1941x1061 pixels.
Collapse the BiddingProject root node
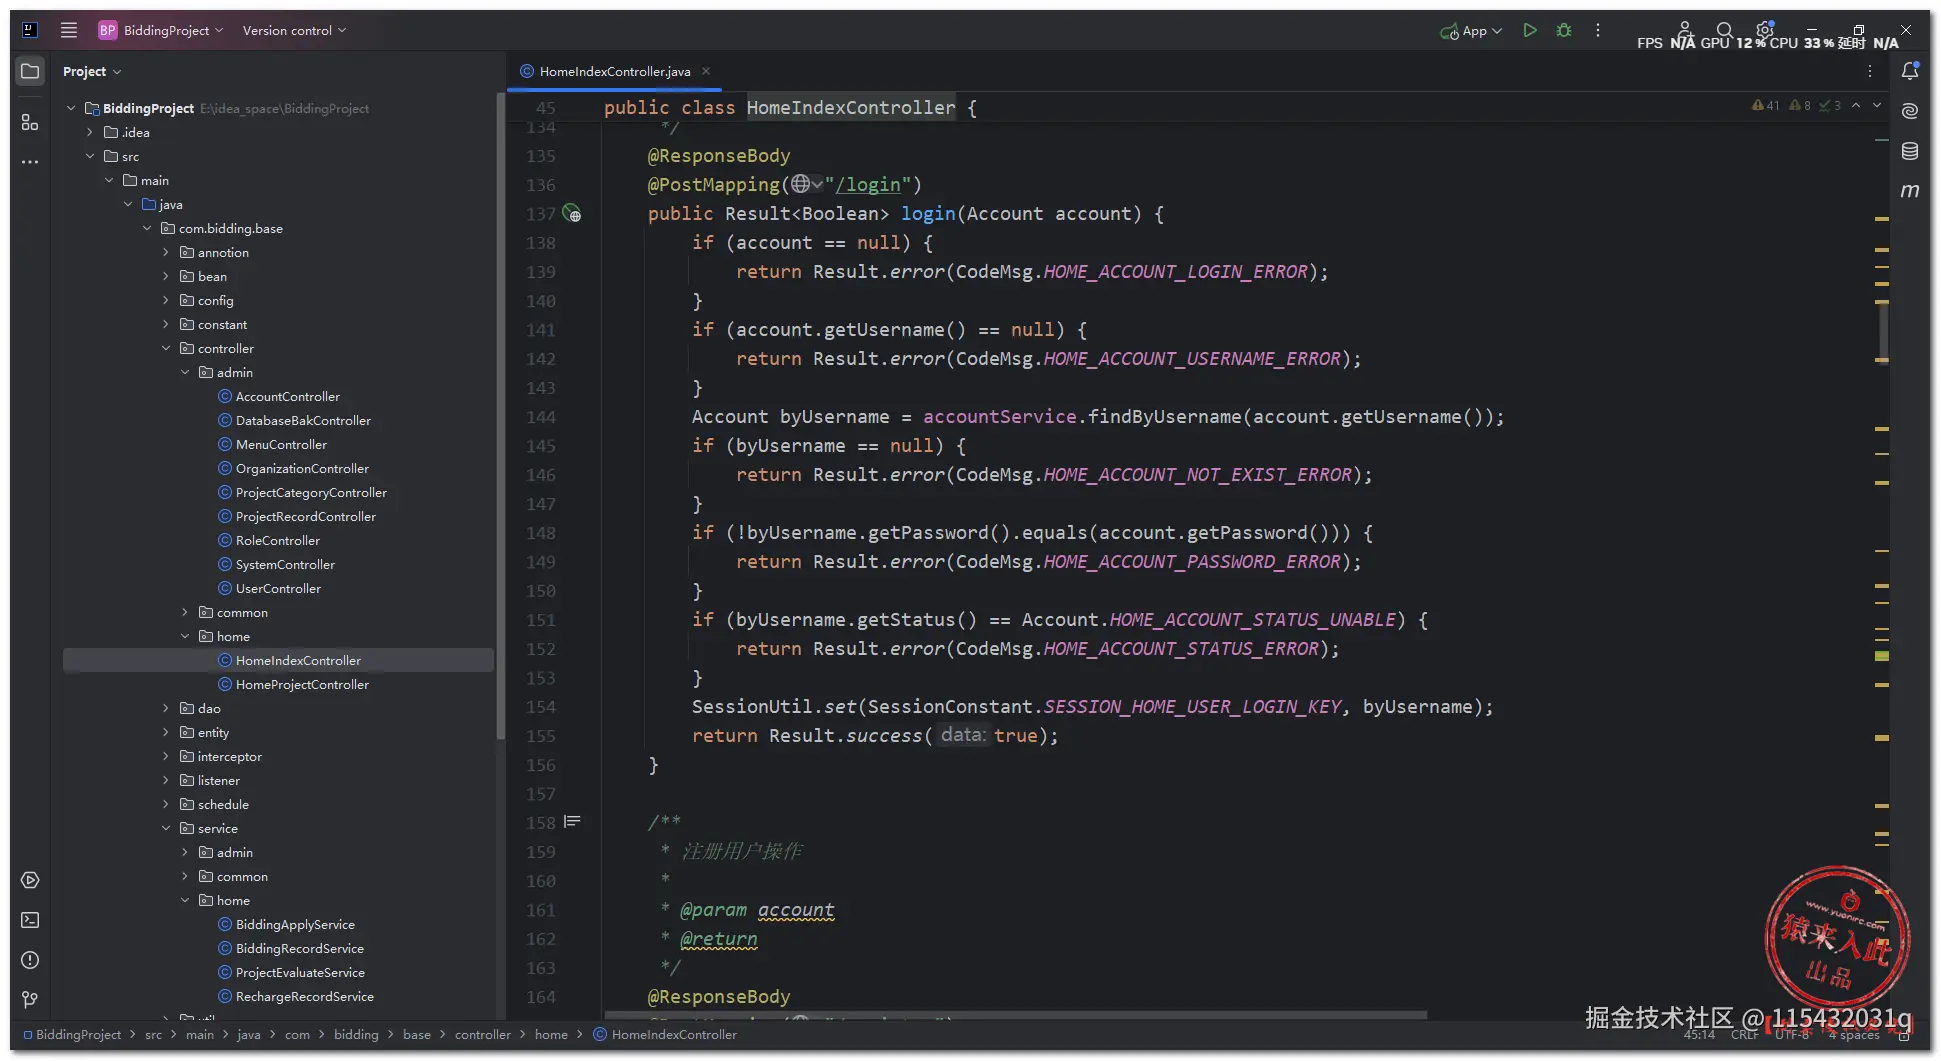point(71,108)
